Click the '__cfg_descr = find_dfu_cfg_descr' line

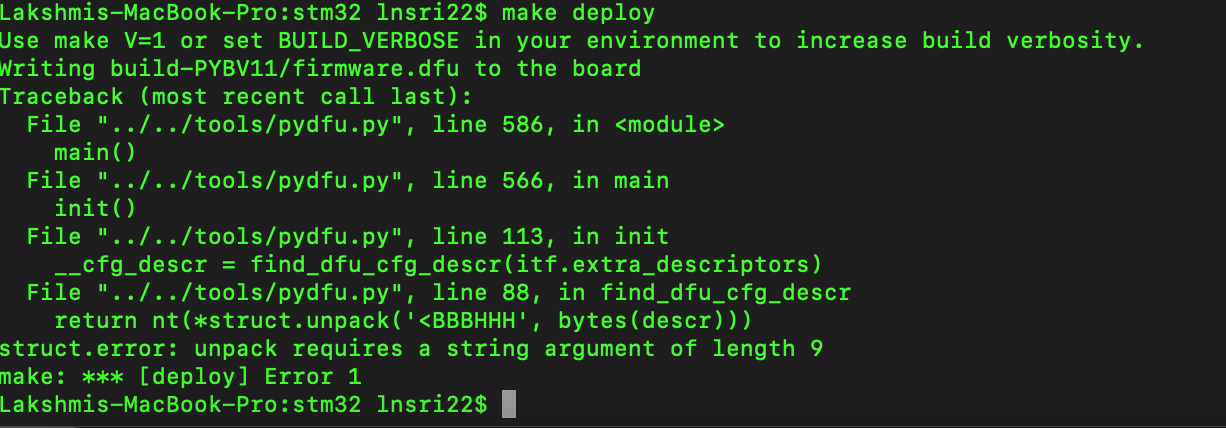(x=438, y=265)
